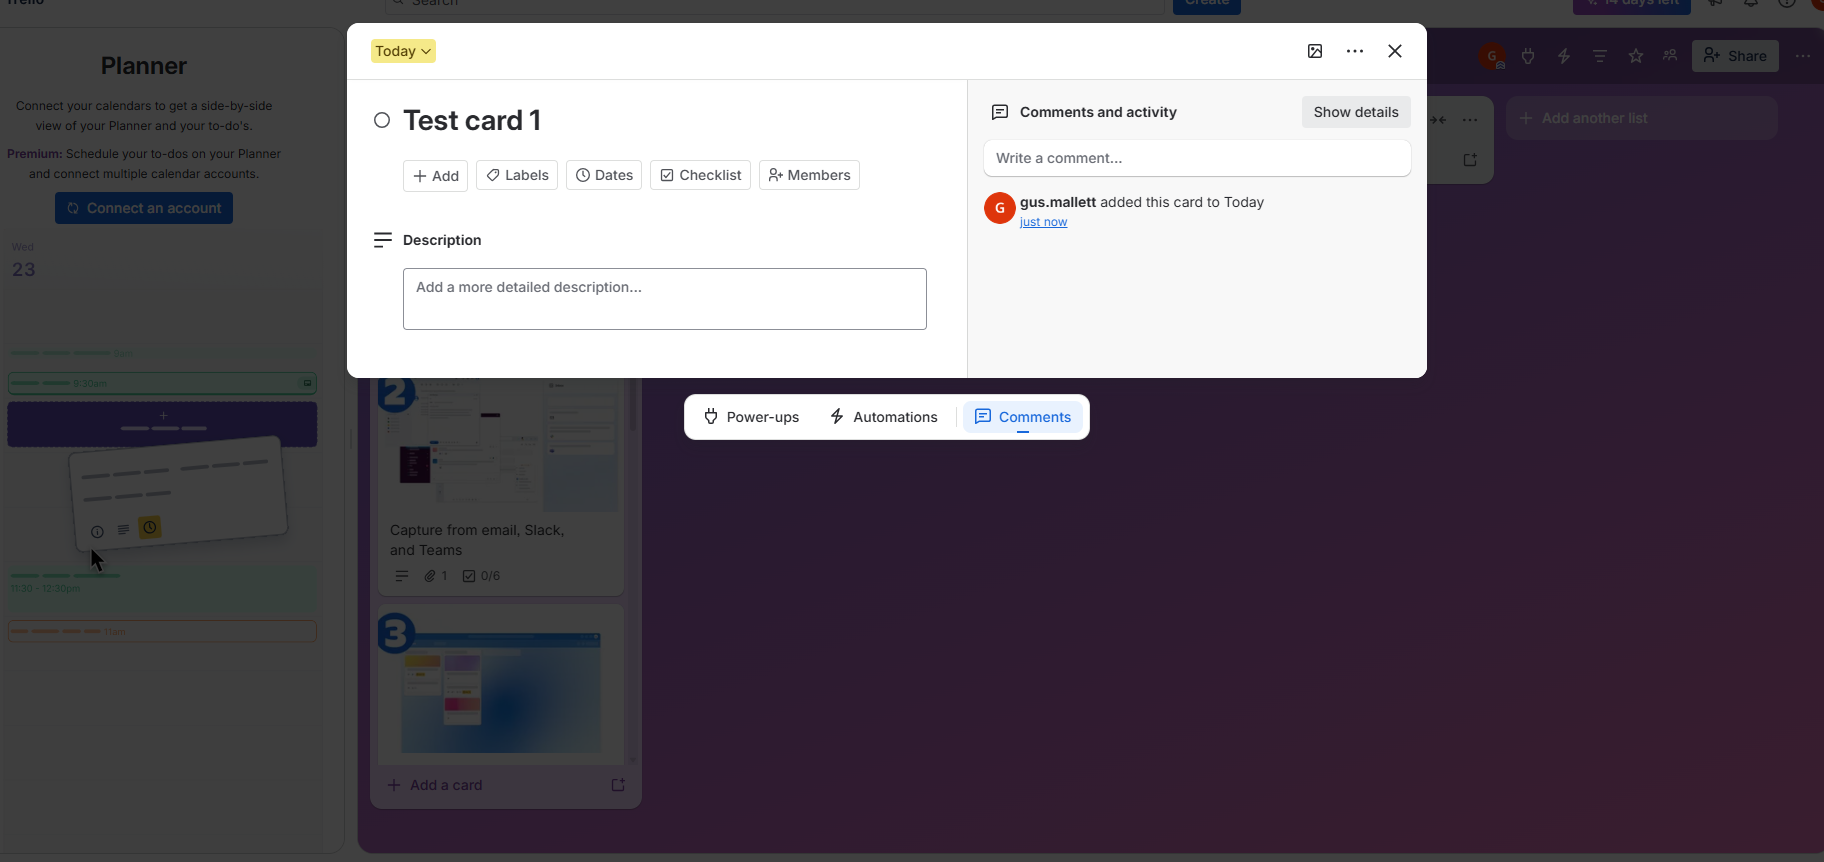1824x862 pixels.
Task: Click the Planner heading
Action: coord(144,66)
